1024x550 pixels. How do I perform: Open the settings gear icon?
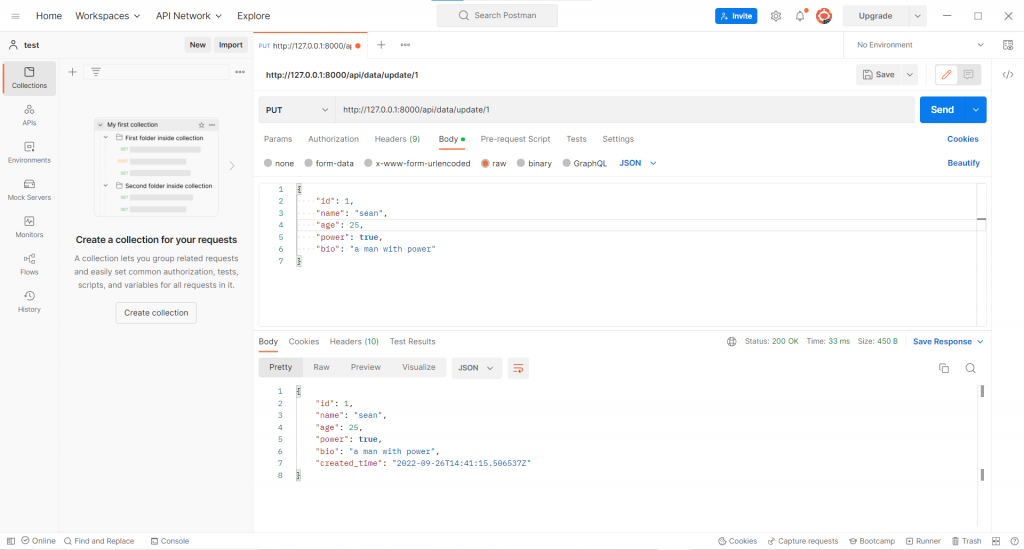pyautogui.click(x=776, y=16)
